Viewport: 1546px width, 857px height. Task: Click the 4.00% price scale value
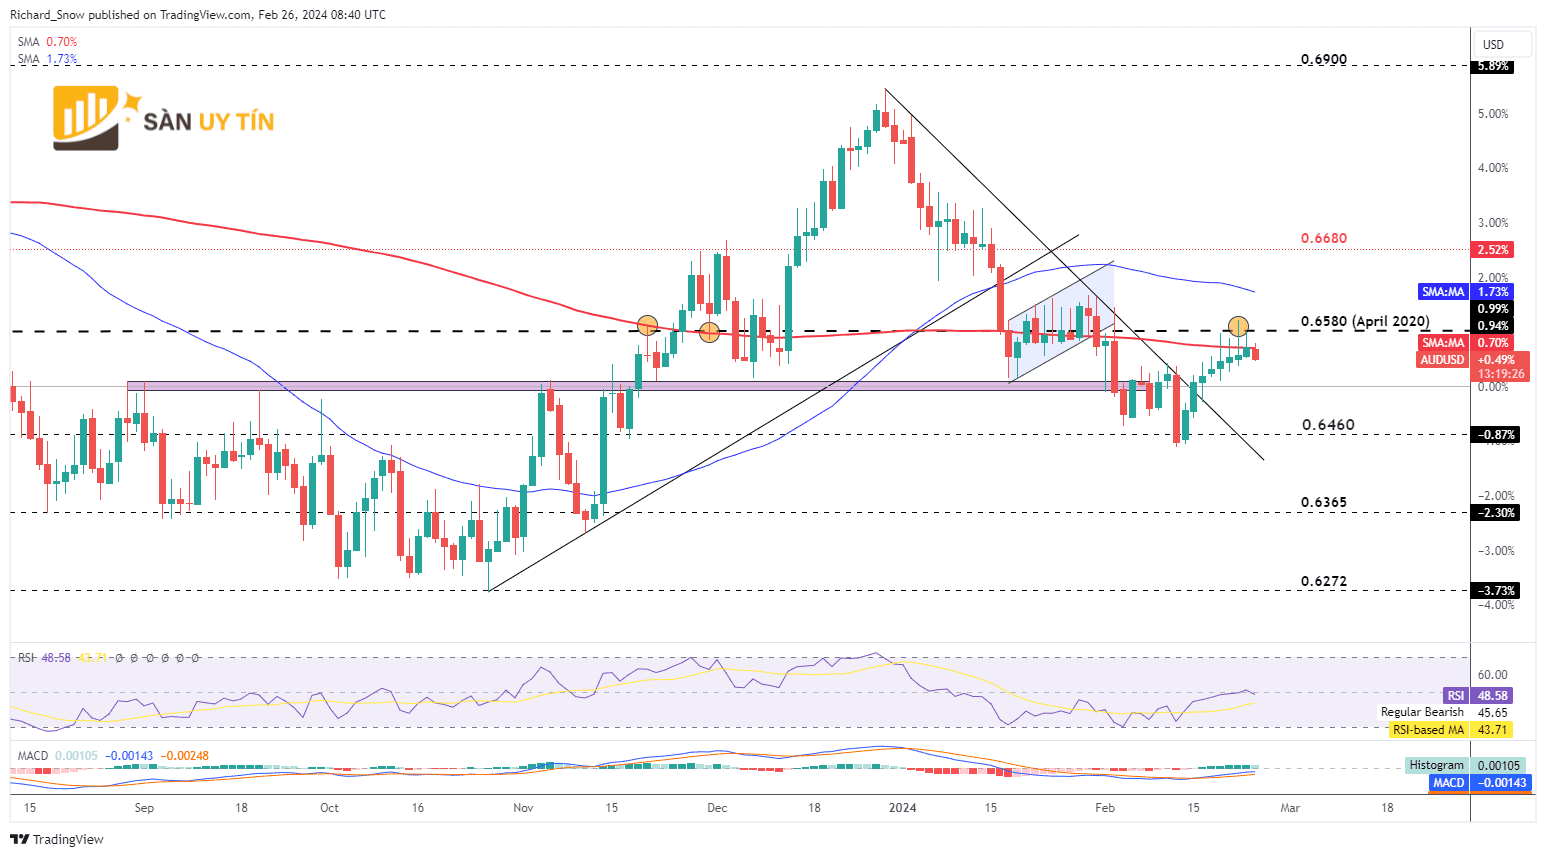click(1494, 168)
